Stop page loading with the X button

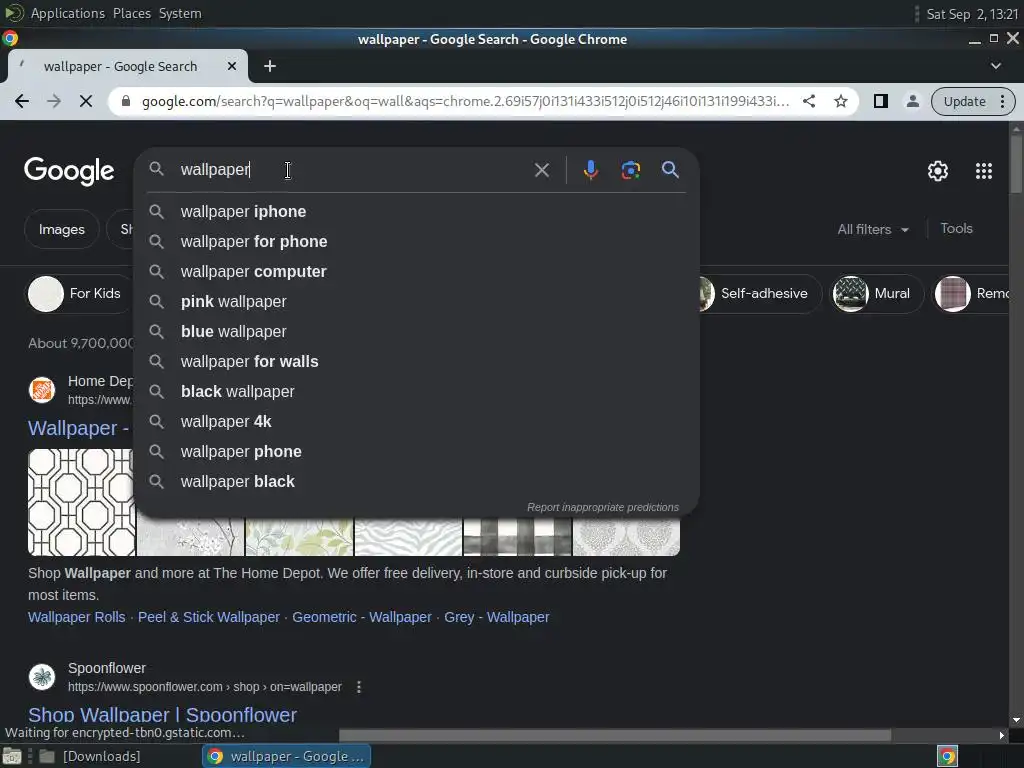pyautogui.click(x=86, y=101)
